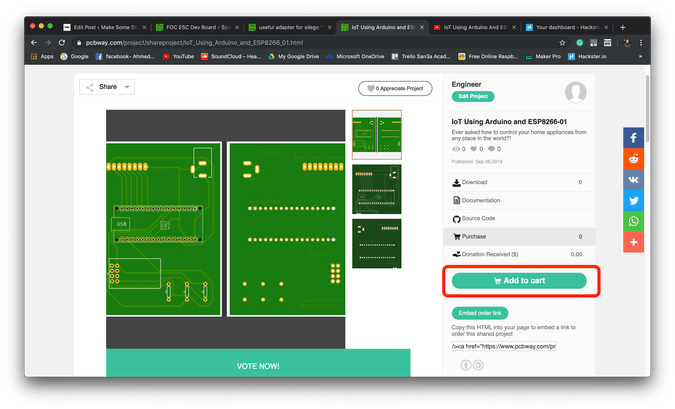Click the green Add to cart button
This screenshot has height=409, width=675.
tap(518, 281)
